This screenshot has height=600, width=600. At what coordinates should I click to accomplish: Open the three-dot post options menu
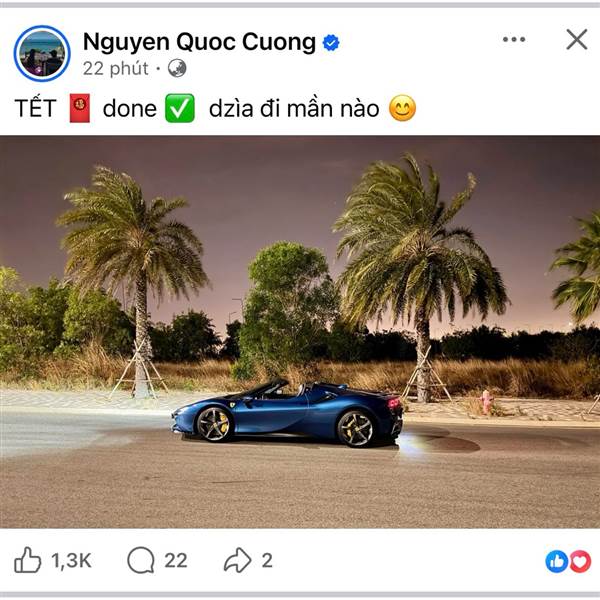tap(514, 39)
